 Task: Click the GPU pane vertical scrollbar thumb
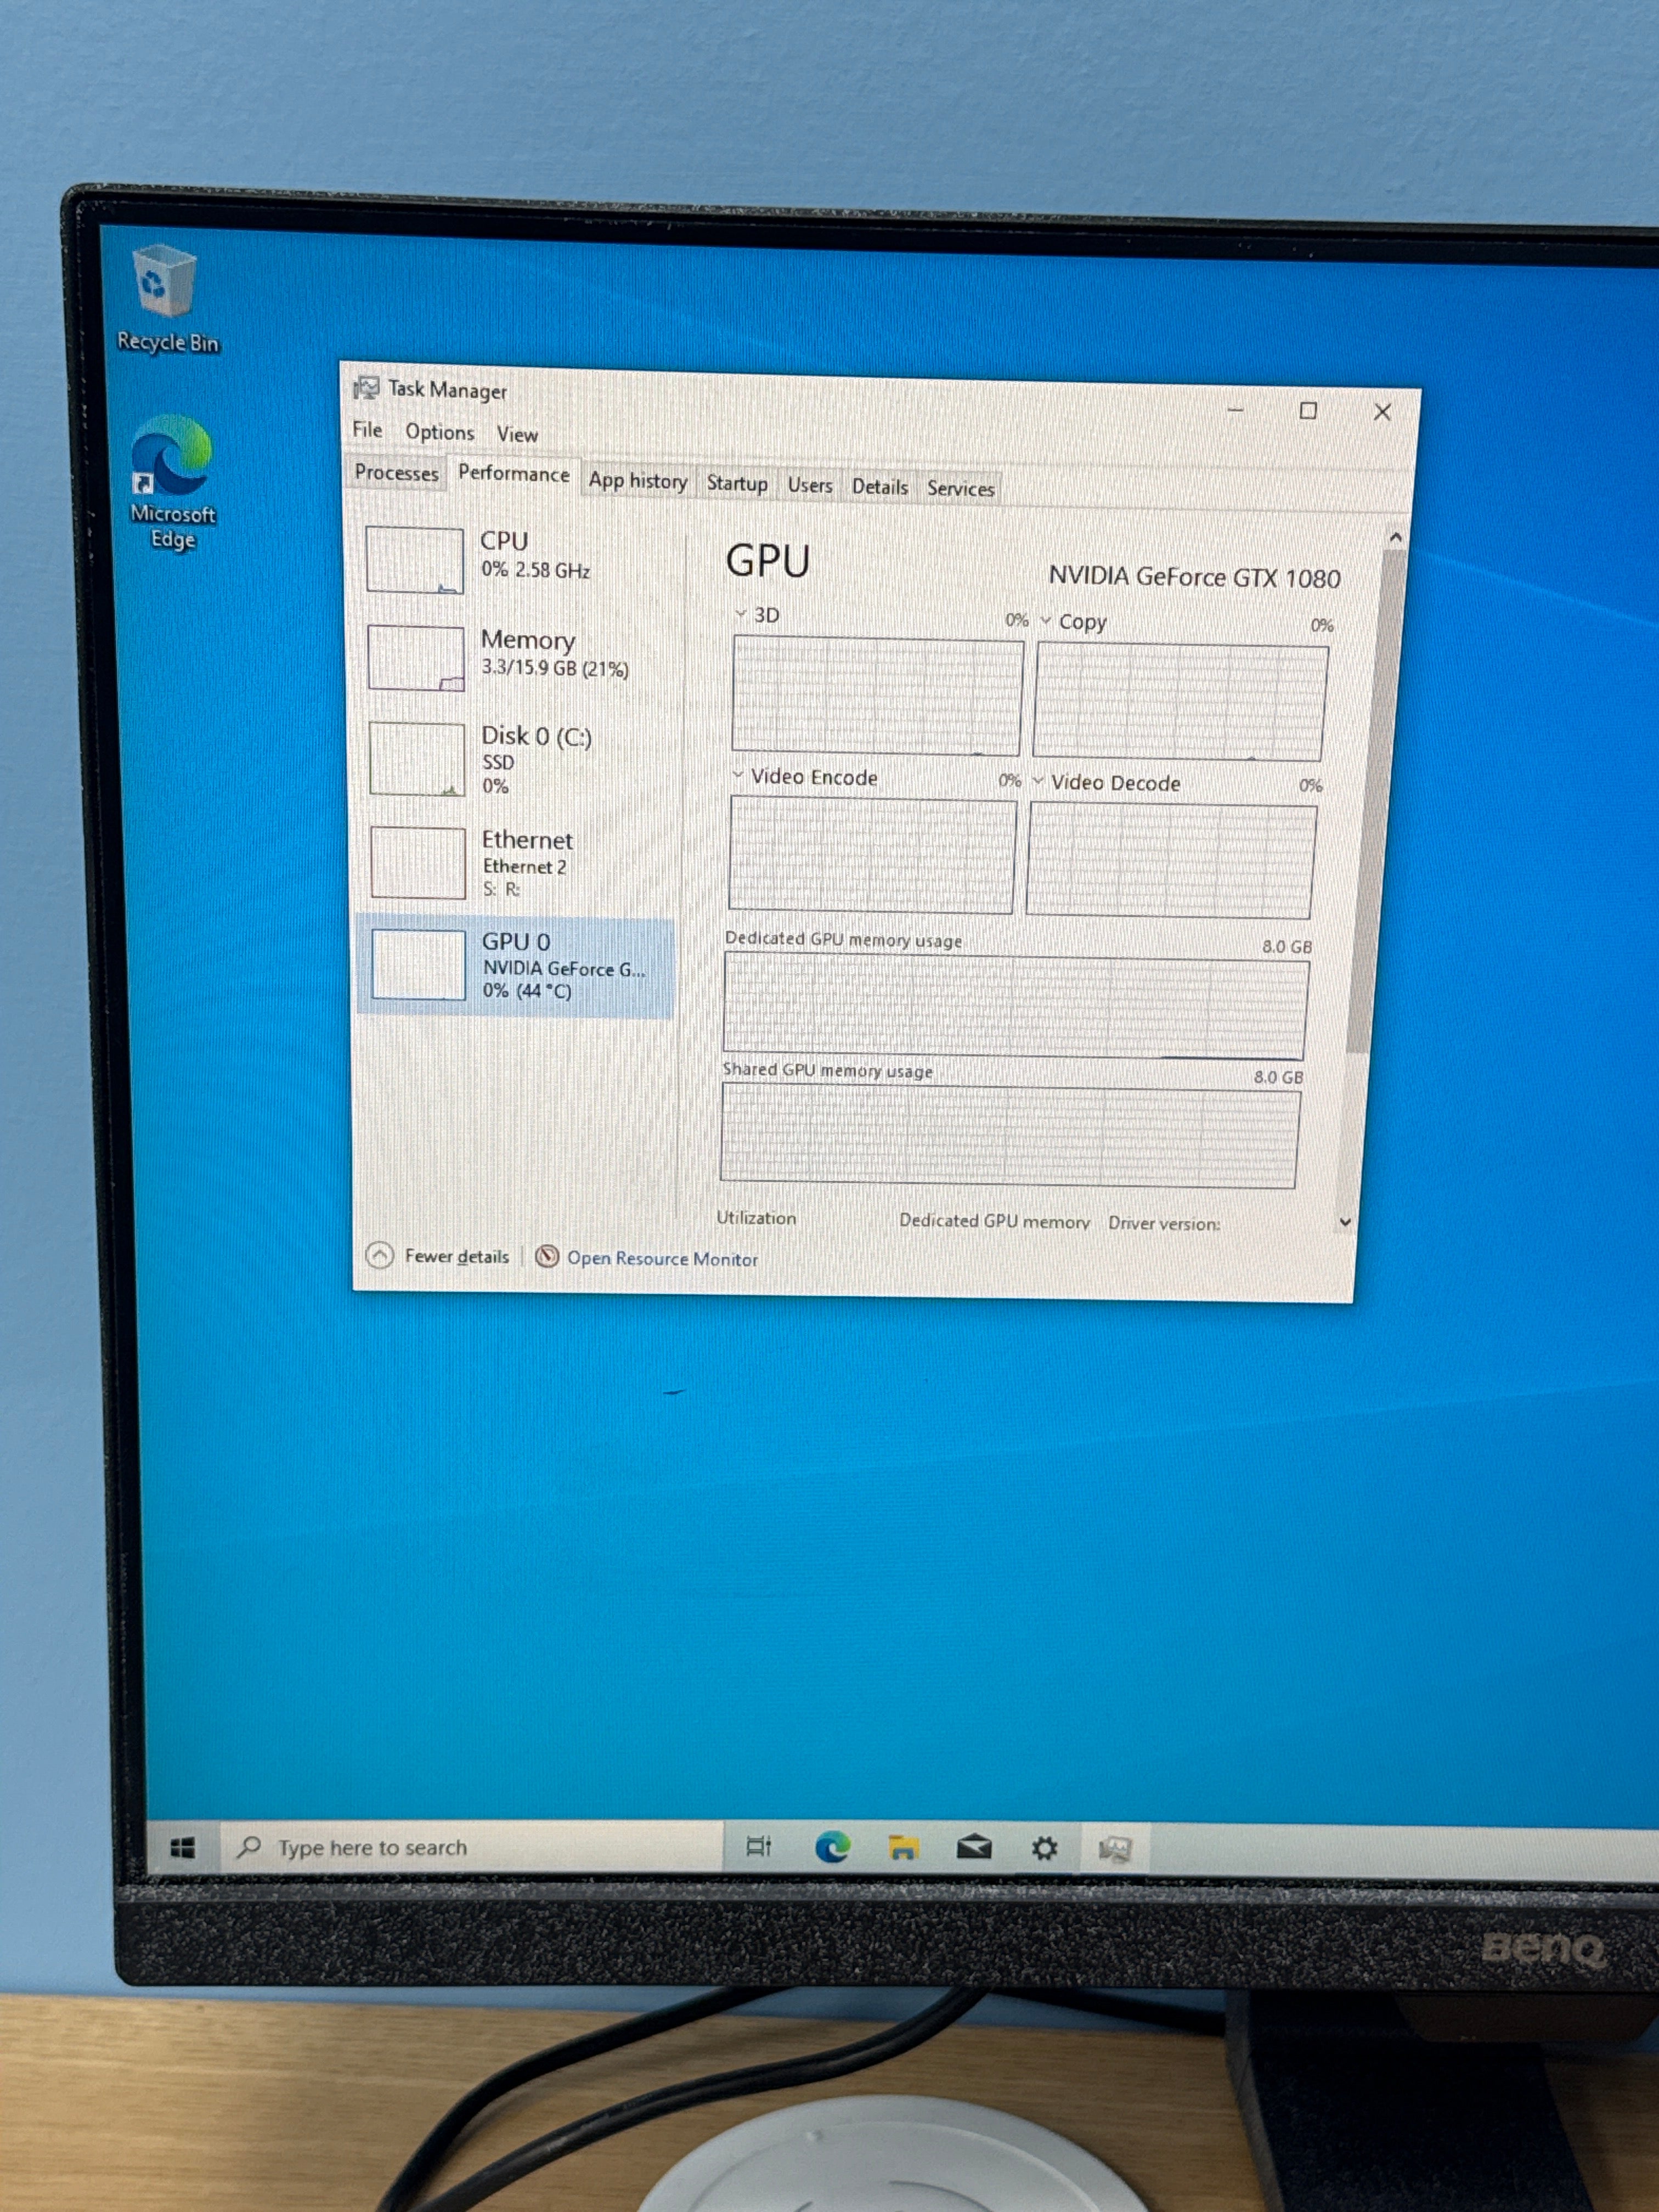pos(1378,800)
